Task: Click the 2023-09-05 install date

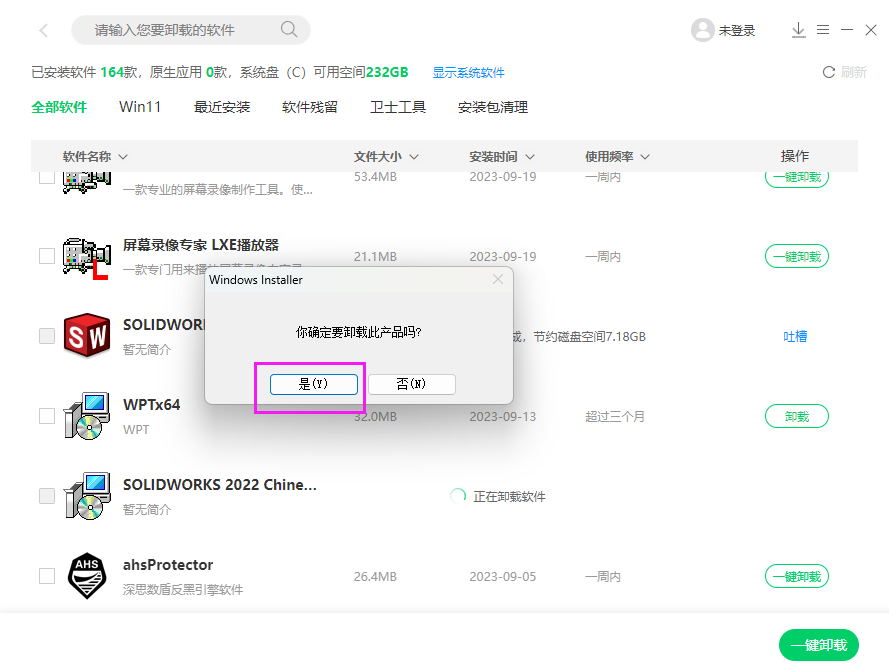Action: tap(502, 576)
